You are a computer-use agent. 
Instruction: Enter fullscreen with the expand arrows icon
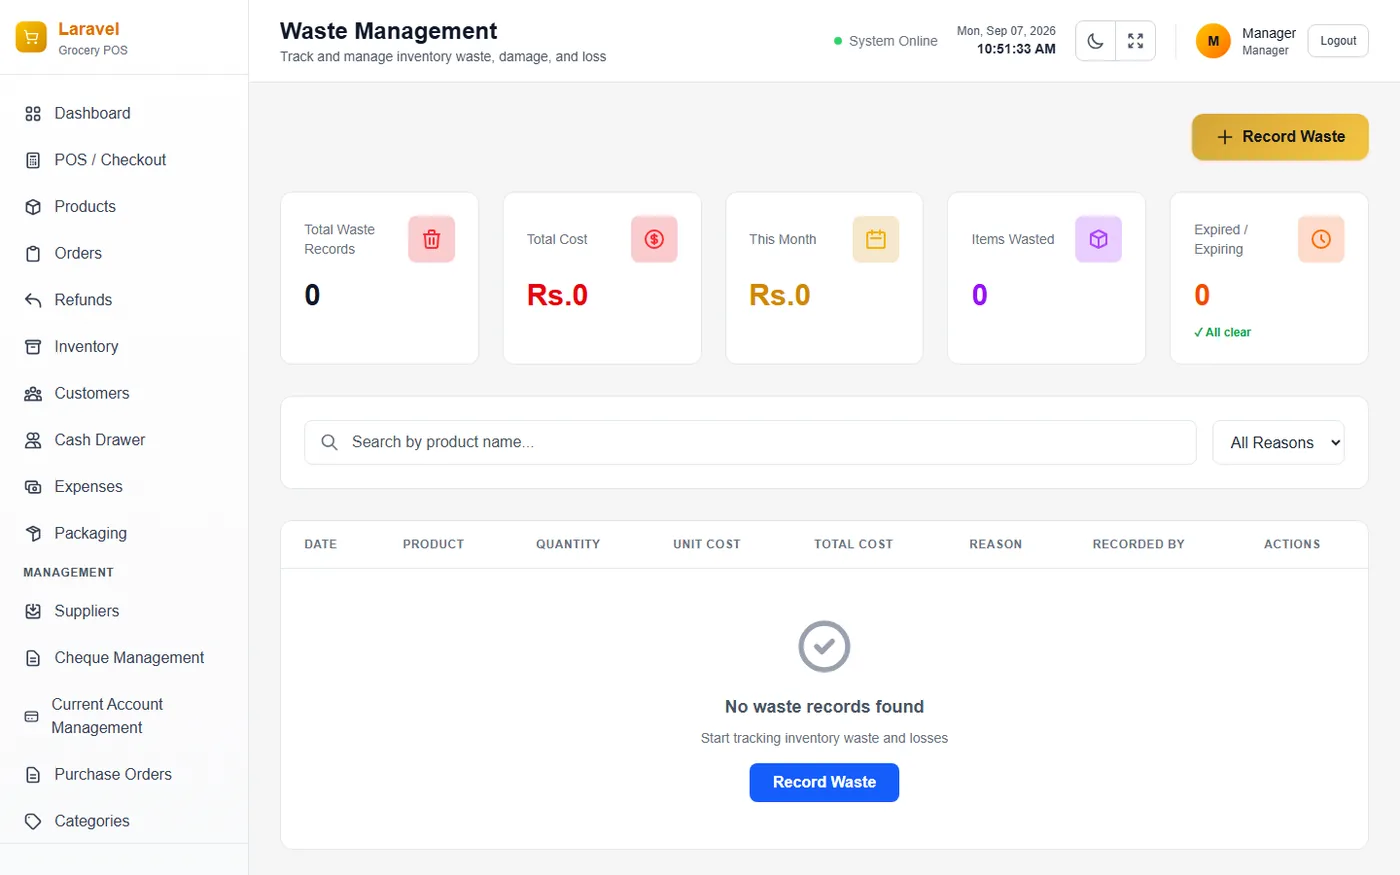click(1135, 41)
